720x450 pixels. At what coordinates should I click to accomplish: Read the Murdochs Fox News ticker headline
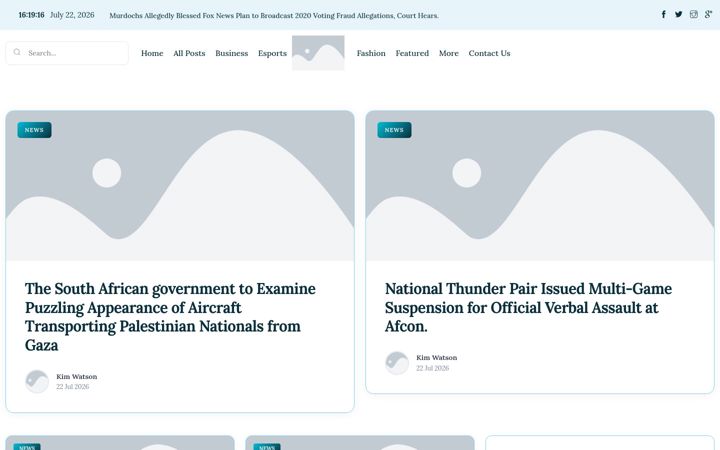click(x=274, y=15)
